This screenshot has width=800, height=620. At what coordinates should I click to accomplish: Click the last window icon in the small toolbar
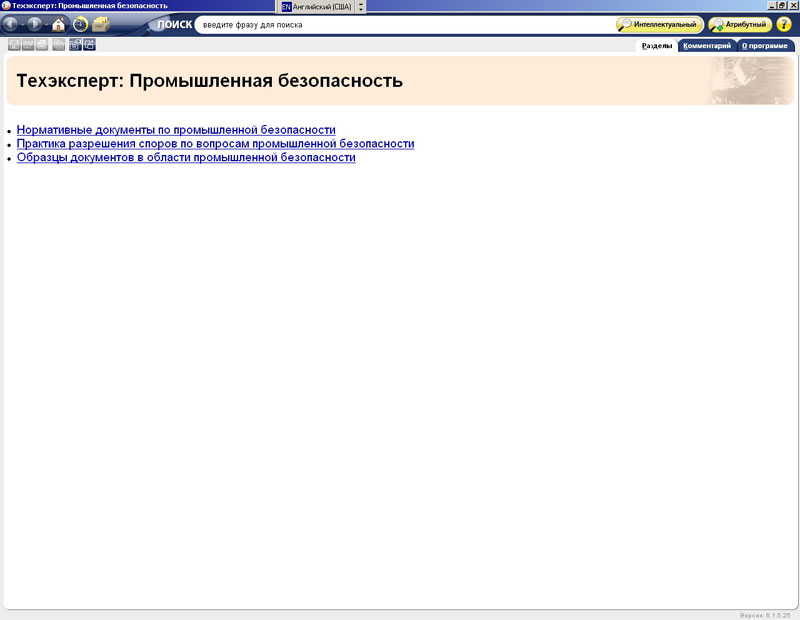click(x=90, y=45)
